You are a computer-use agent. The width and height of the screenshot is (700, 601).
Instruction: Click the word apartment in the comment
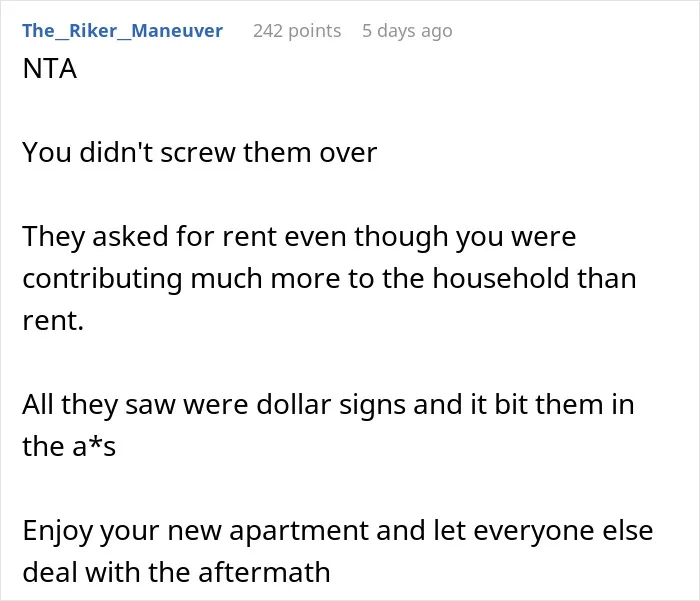pos(299,532)
